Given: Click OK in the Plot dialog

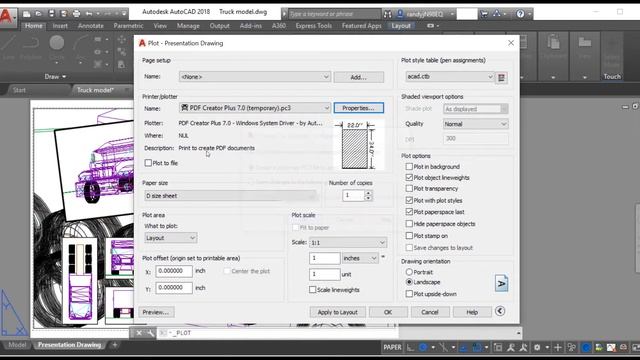Looking at the screenshot, I should click(x=388, y=312).
